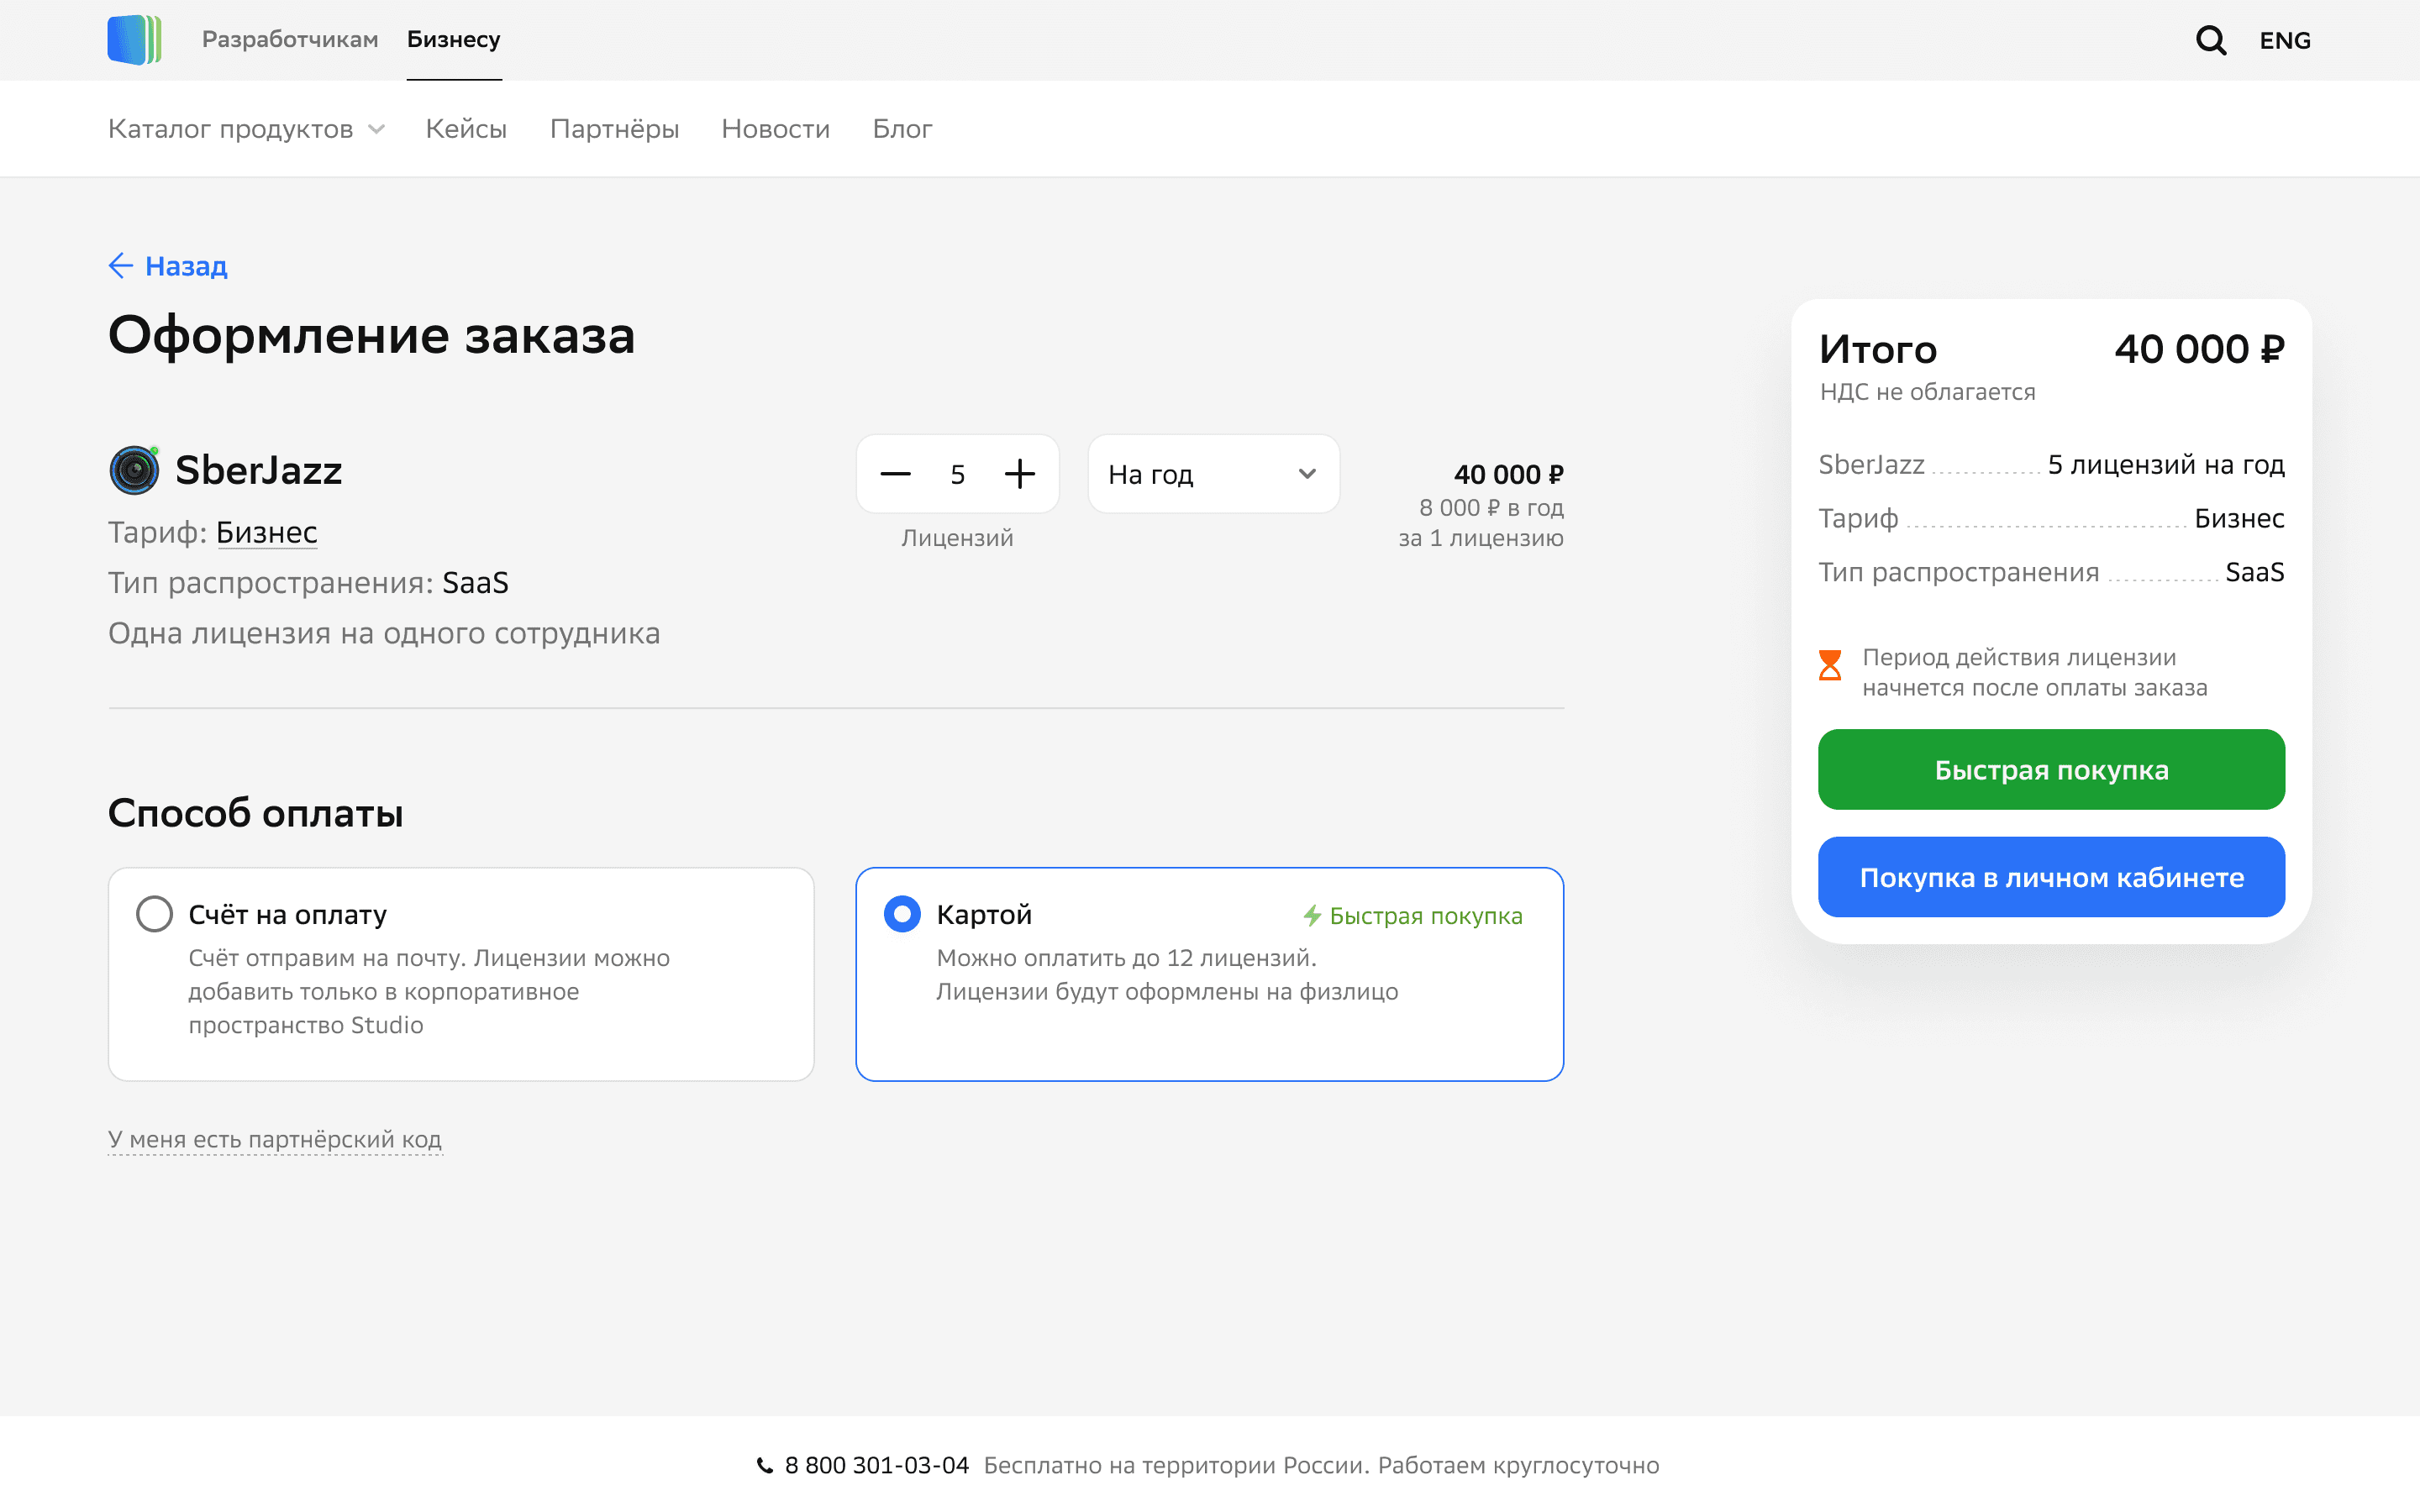Select Картой payment radio button

coord(902,914)
